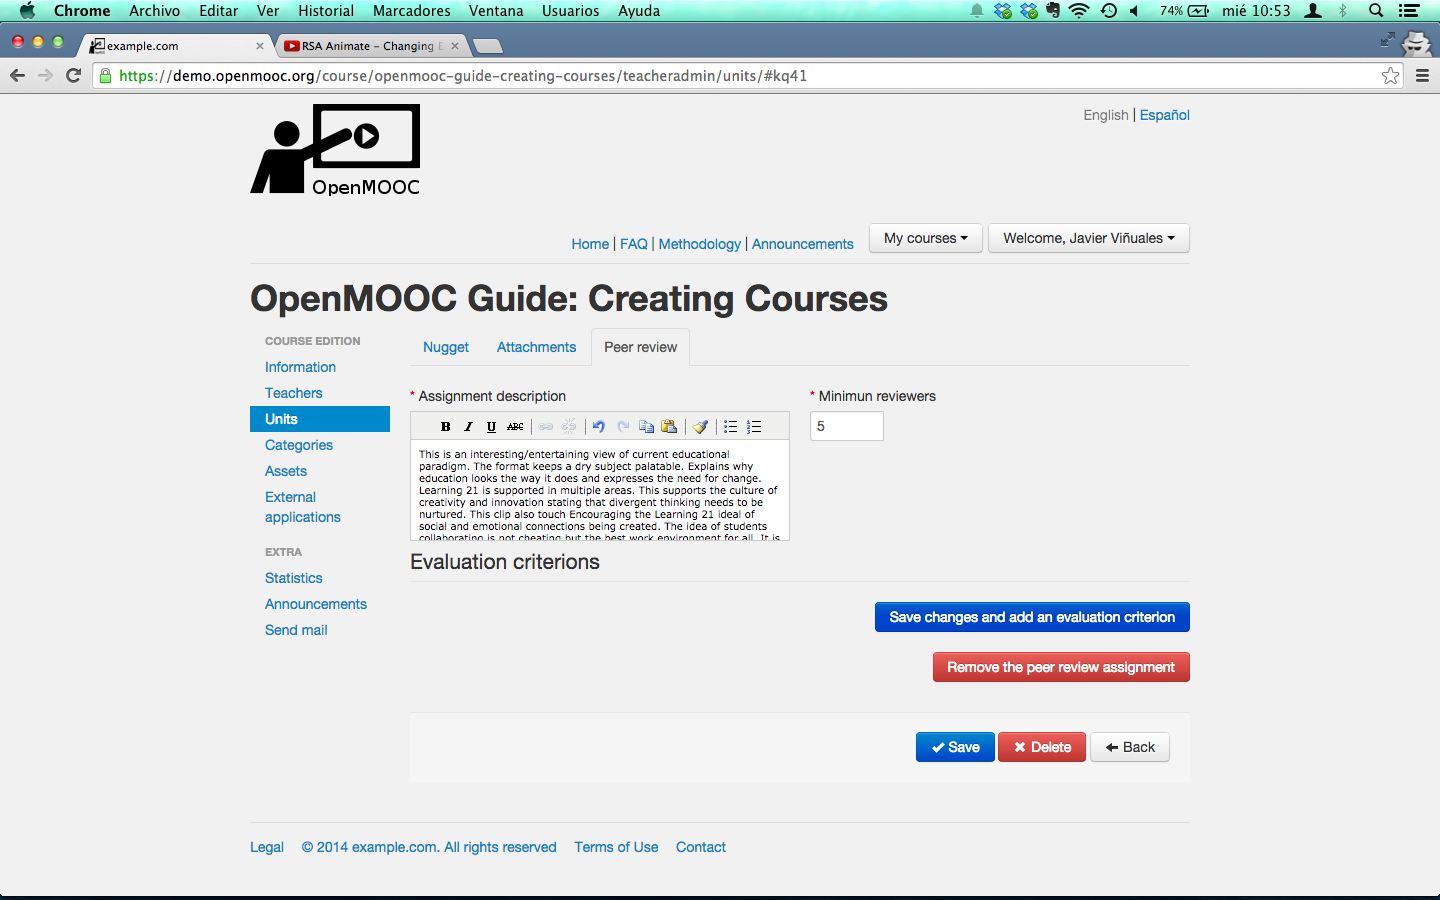Screen dimensions: 1440x900
Task: Switch to the Attachments tab
Action: (536, 347)
